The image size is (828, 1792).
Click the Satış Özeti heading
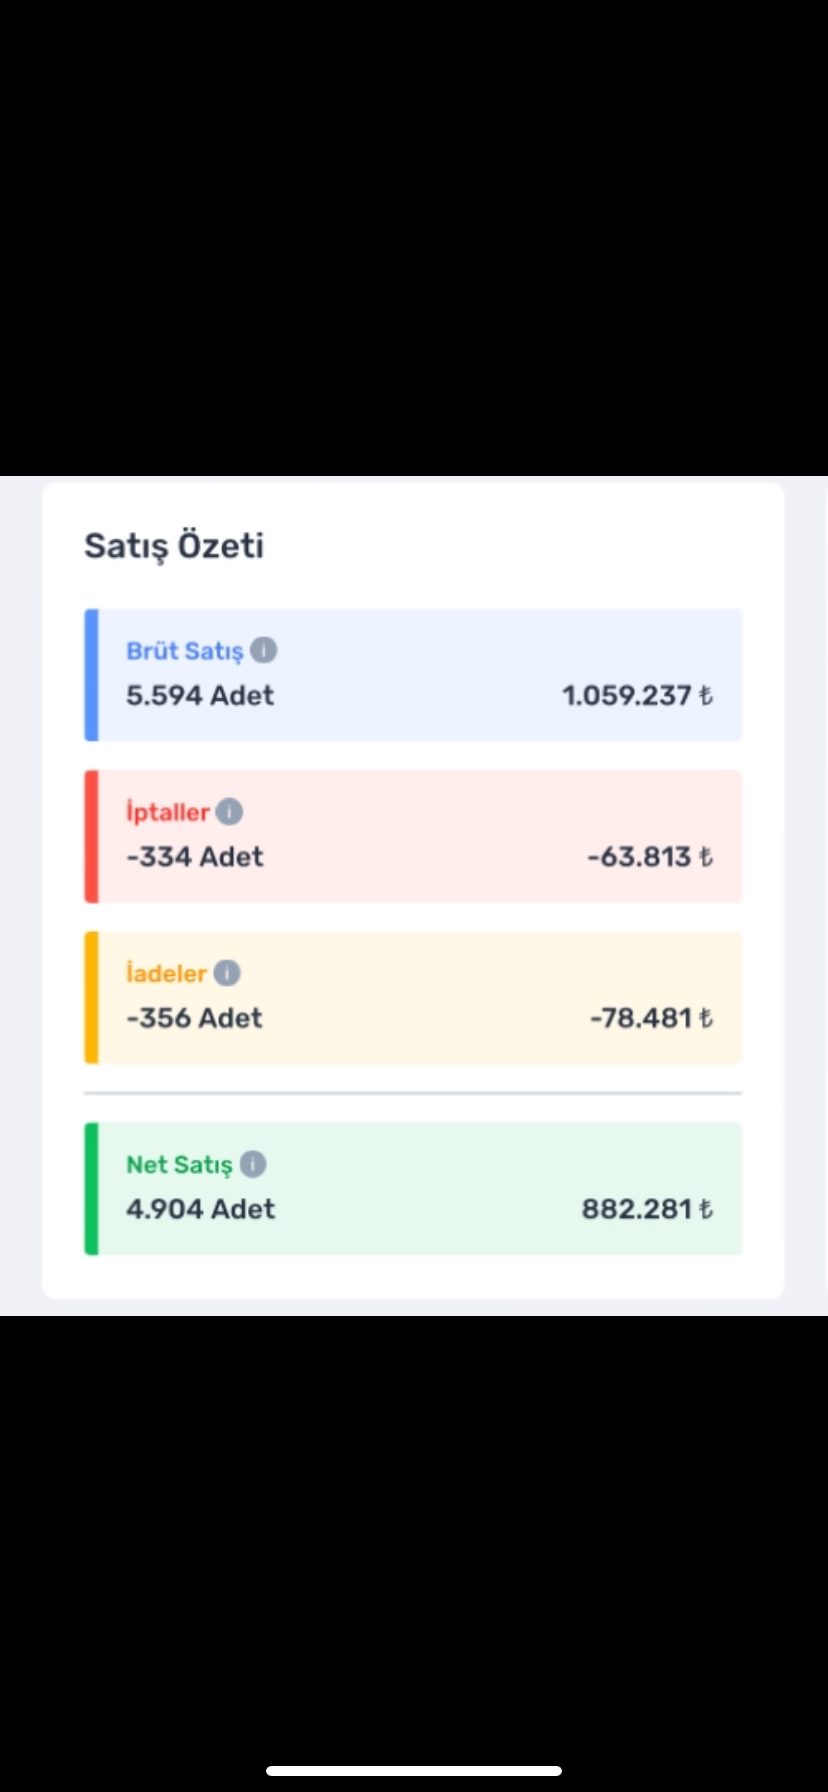click(174, 546)
